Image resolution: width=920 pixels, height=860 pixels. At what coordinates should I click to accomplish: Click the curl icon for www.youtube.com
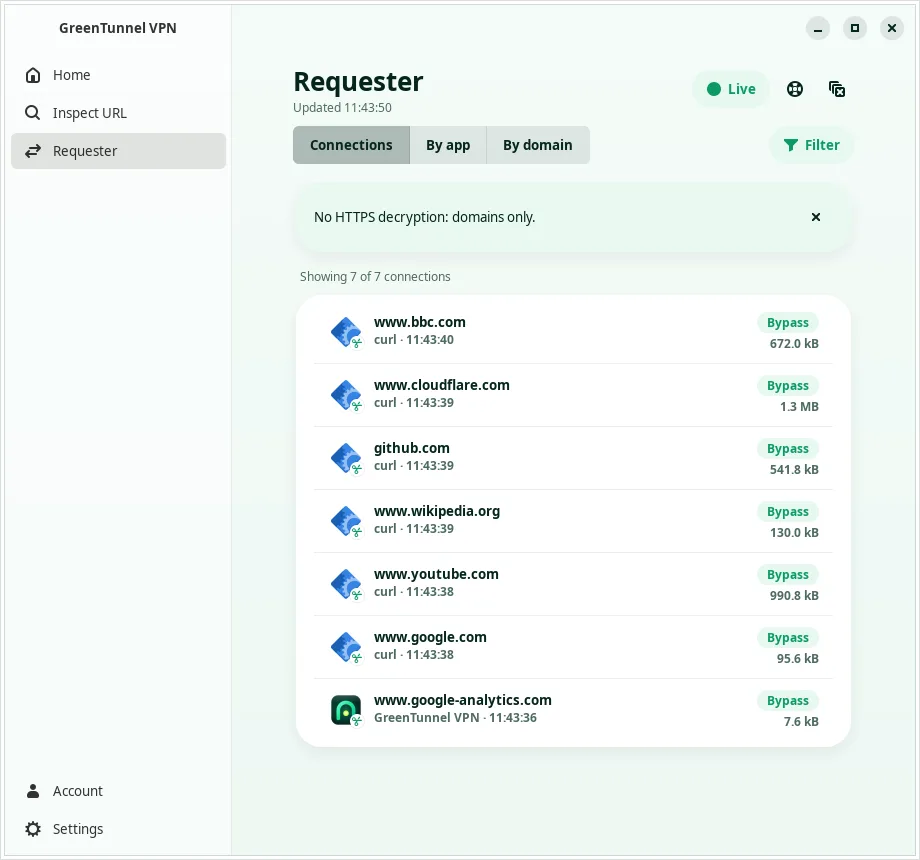coord(346,584)
